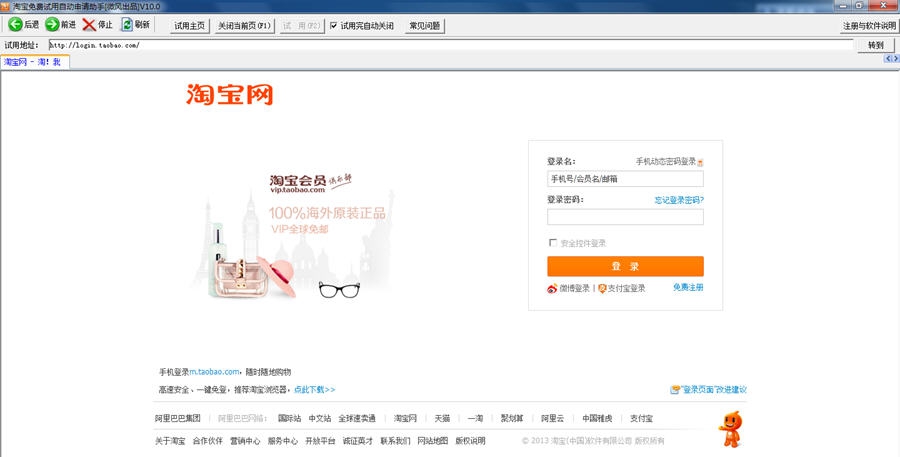Open the 常见问题 FAQ button
This screenshot has width=900, height=457.
[425, 26]
